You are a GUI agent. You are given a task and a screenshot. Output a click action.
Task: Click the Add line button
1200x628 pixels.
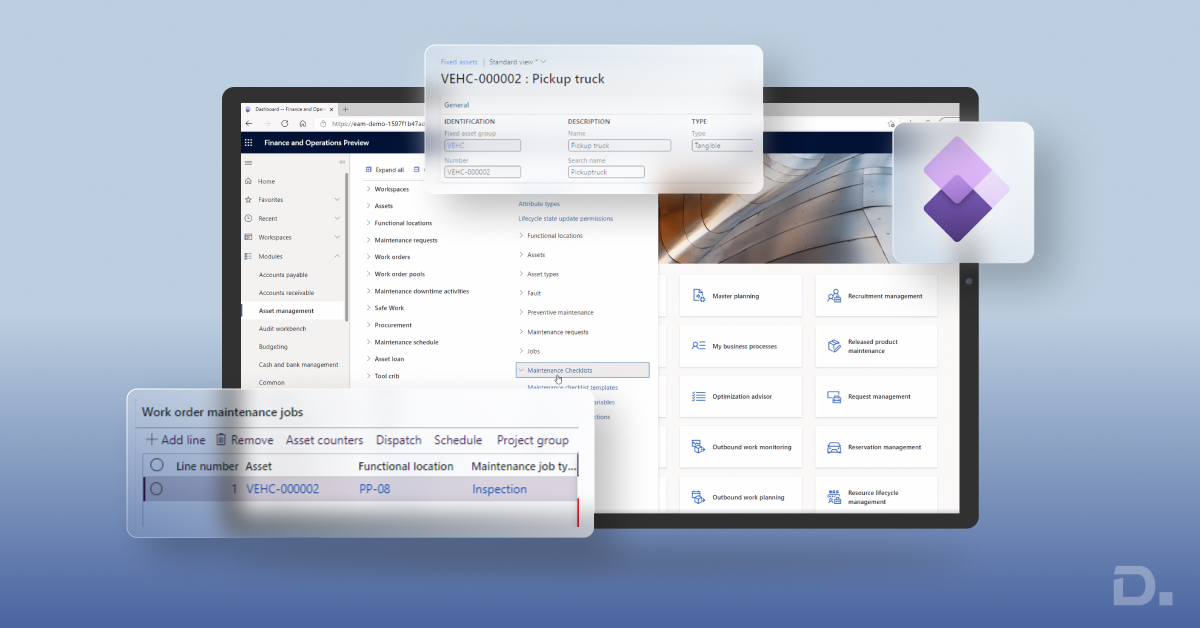pos(175,440)
